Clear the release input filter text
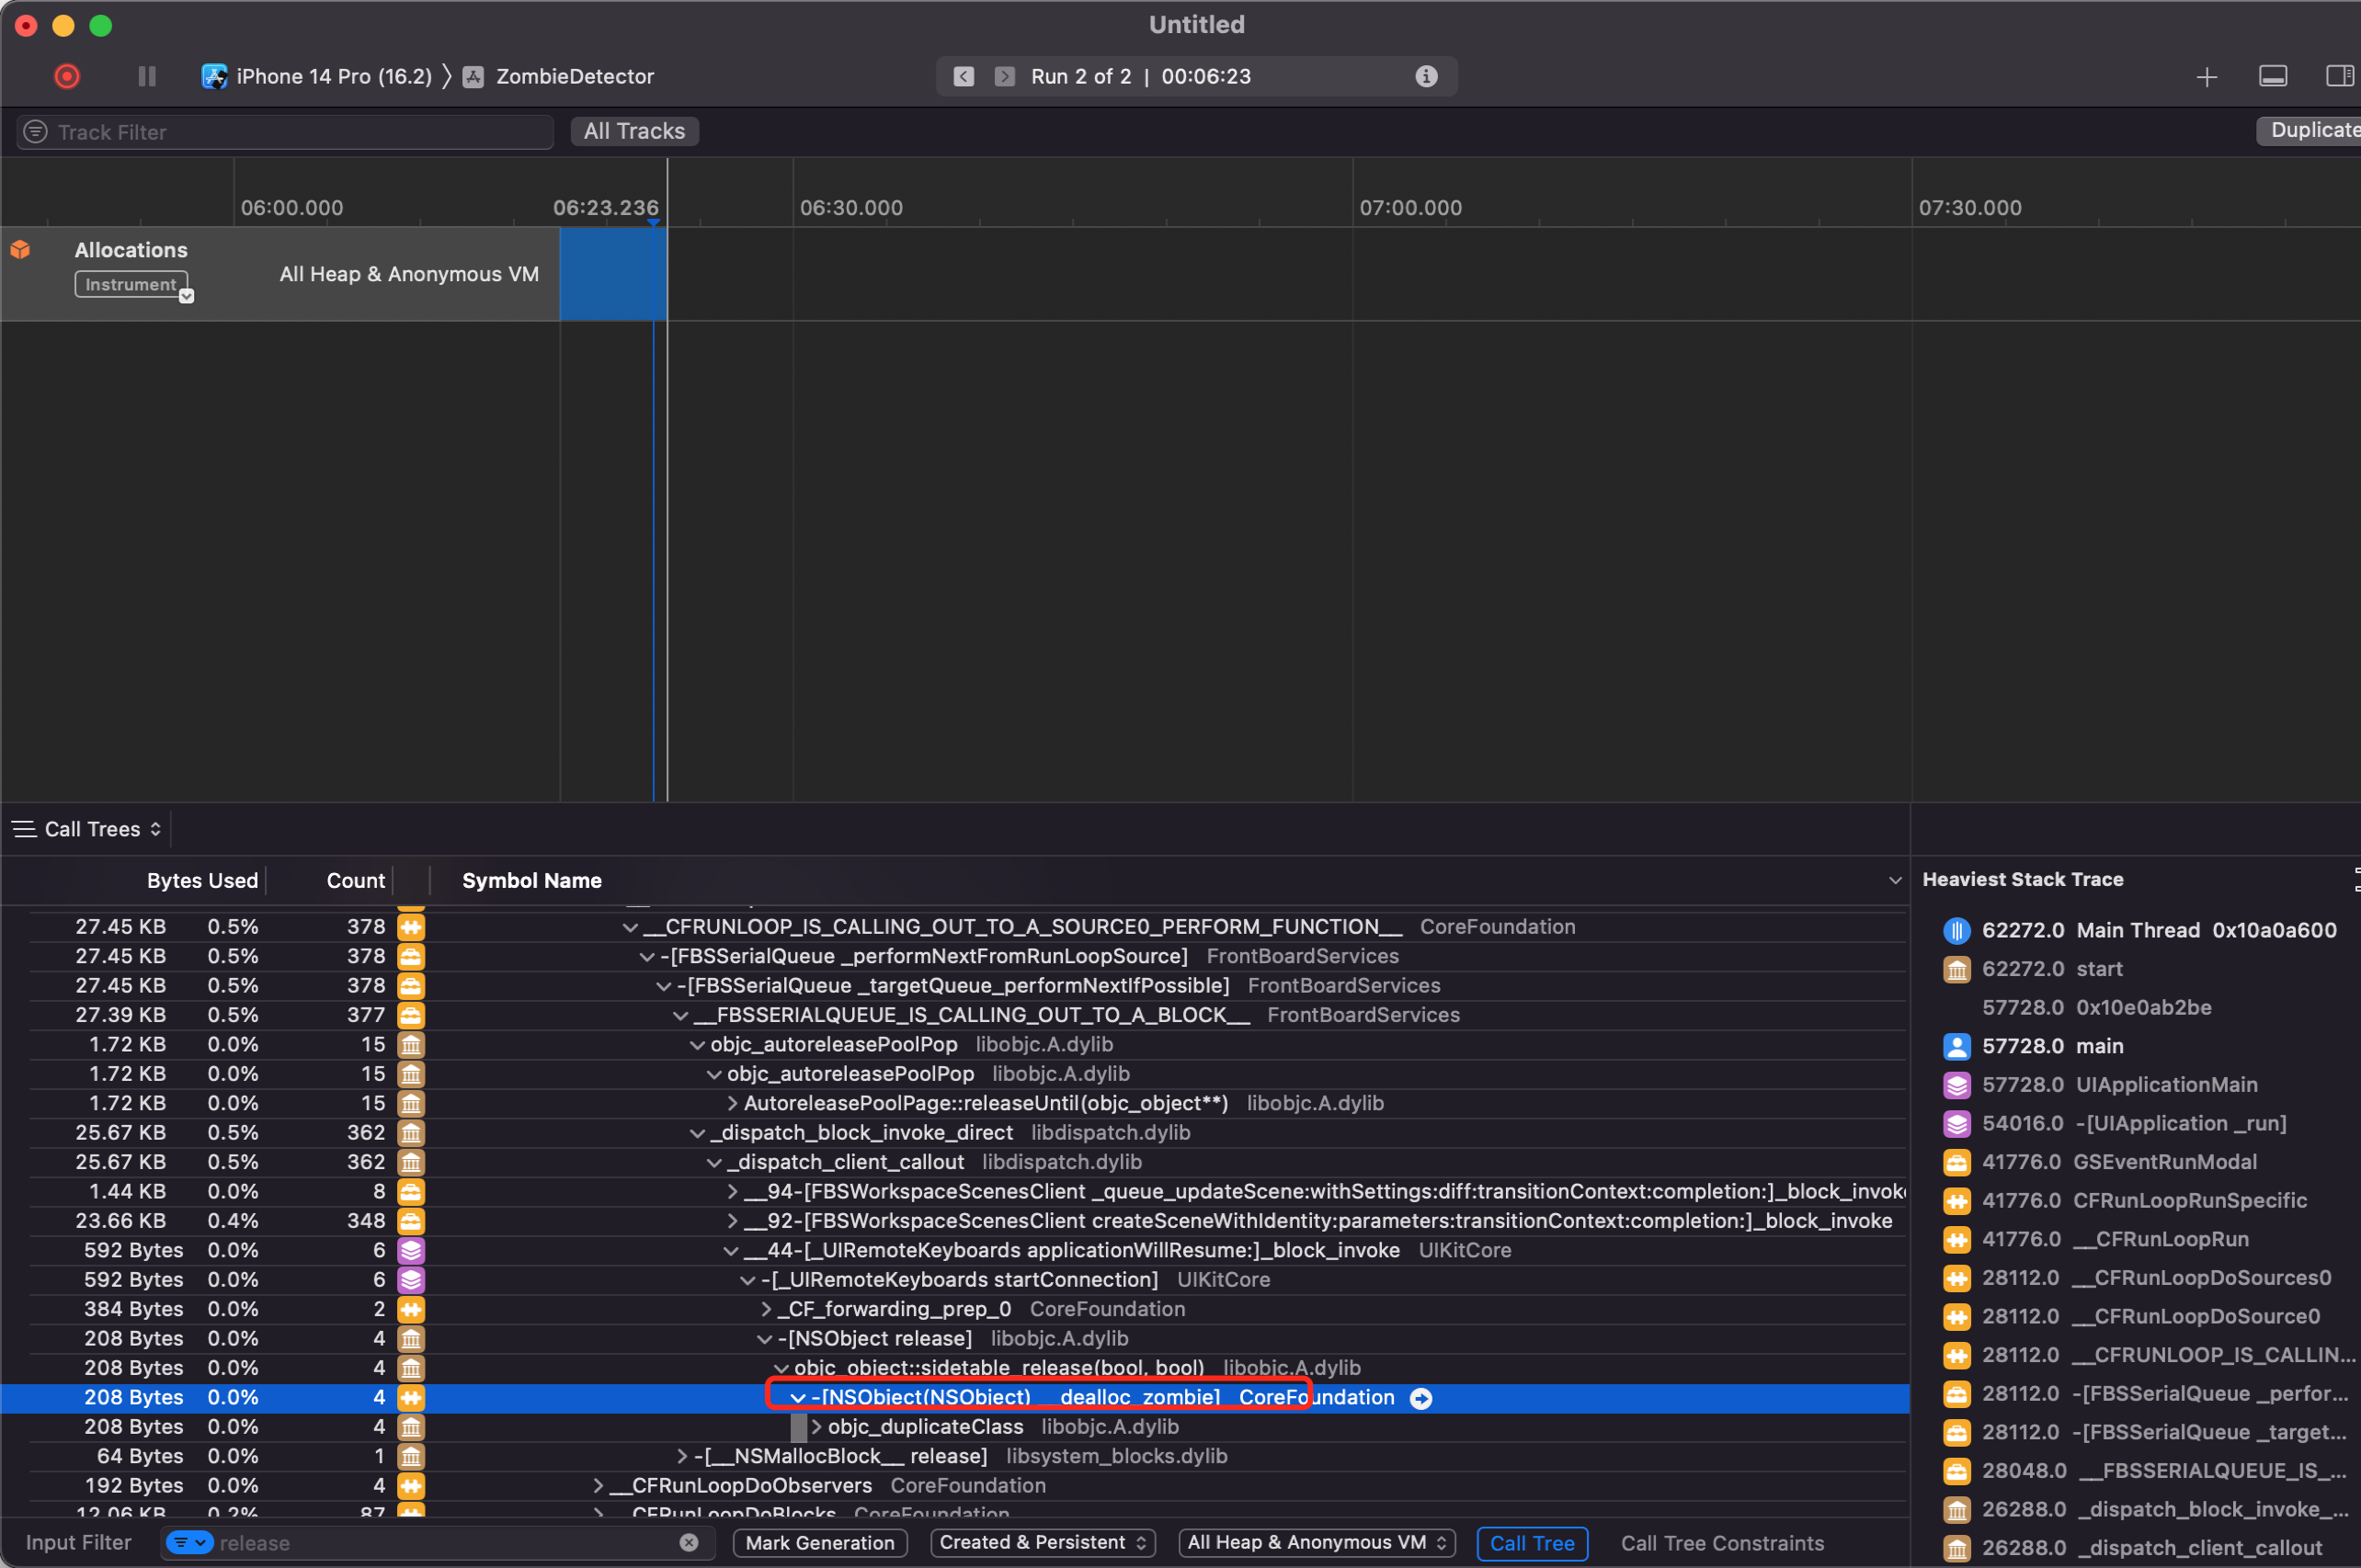 (x=688, y=1542)
